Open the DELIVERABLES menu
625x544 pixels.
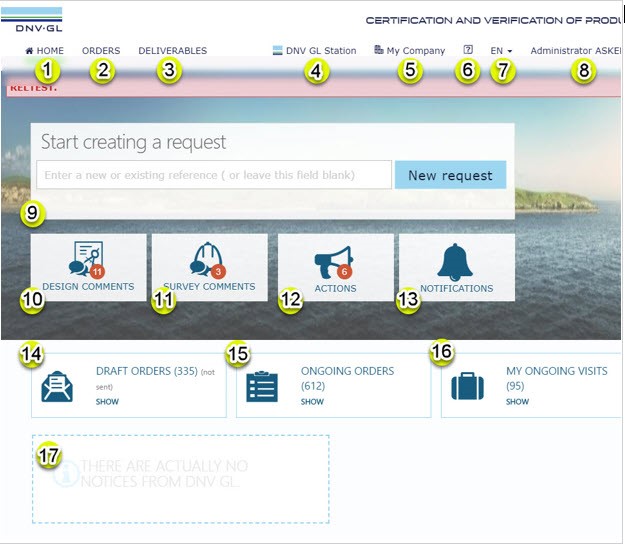click(172, 51)
